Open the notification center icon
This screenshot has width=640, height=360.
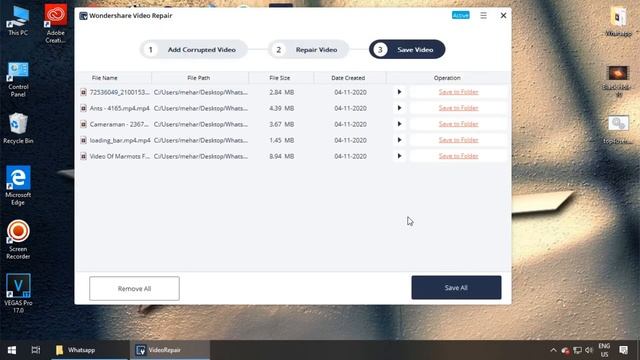point(623,350)
